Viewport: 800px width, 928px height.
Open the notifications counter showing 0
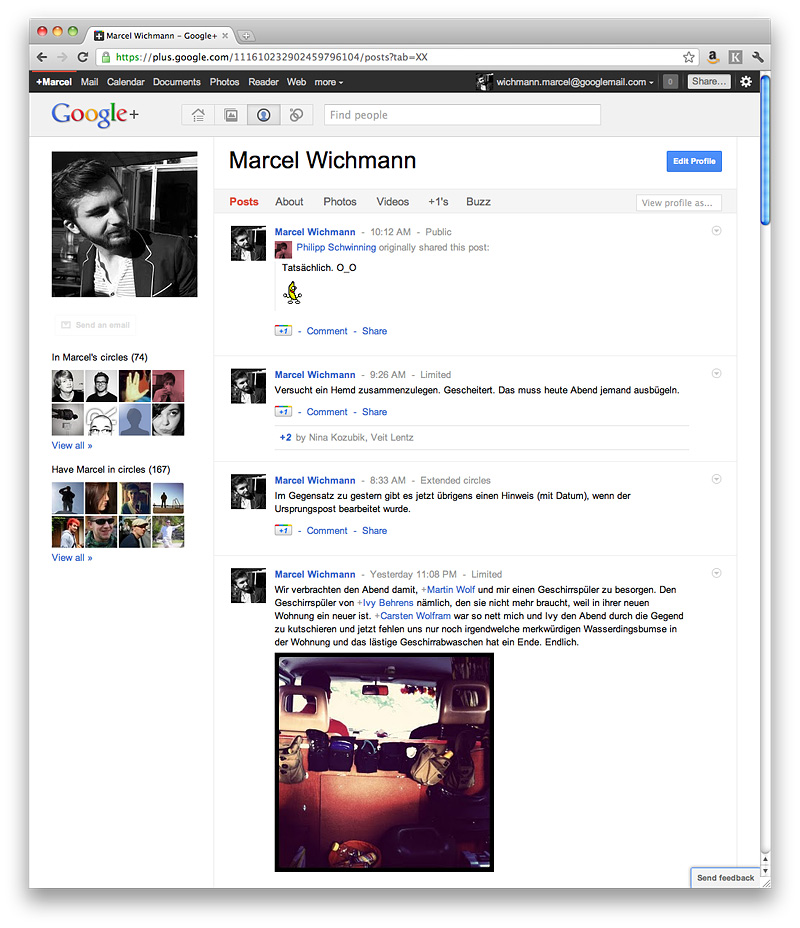tap(670, 82)
